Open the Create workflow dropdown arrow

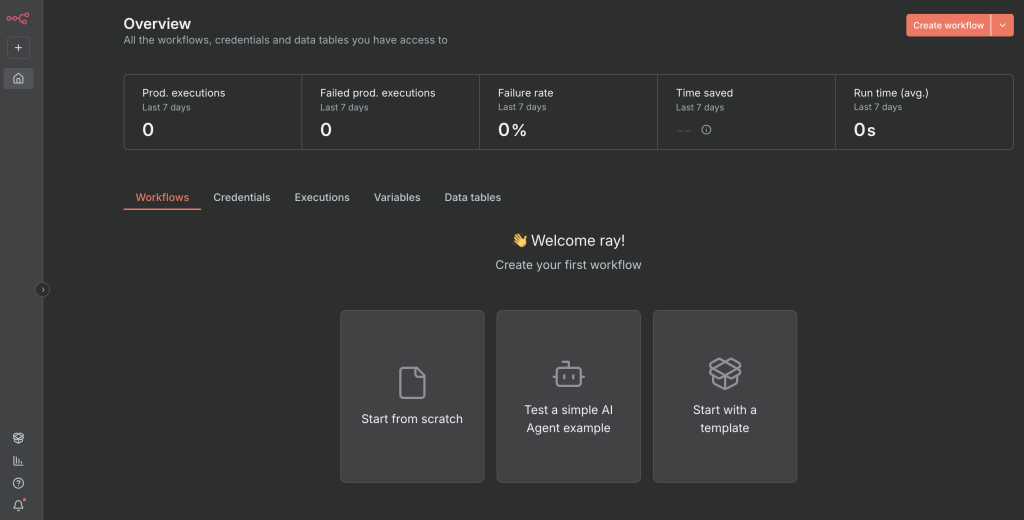[x=1002, y=25]
